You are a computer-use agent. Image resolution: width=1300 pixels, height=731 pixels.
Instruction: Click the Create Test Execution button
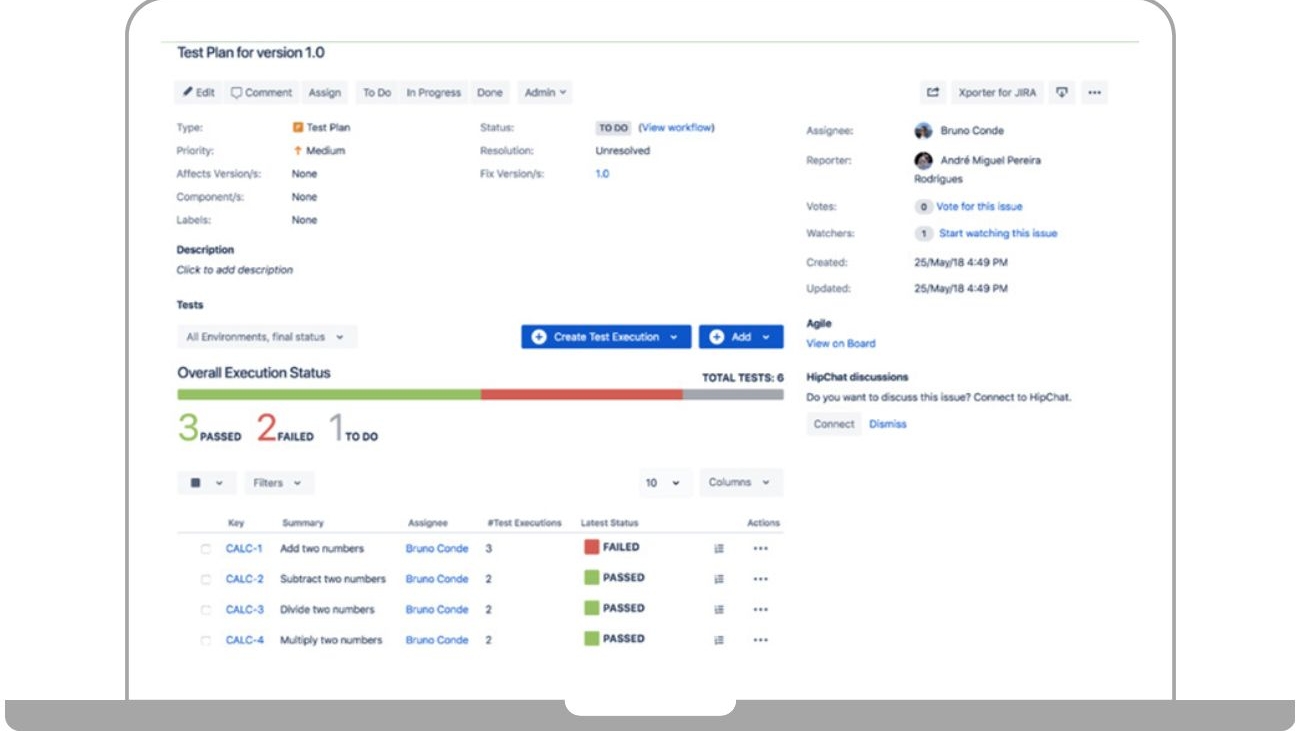click(x=606, y=338)
